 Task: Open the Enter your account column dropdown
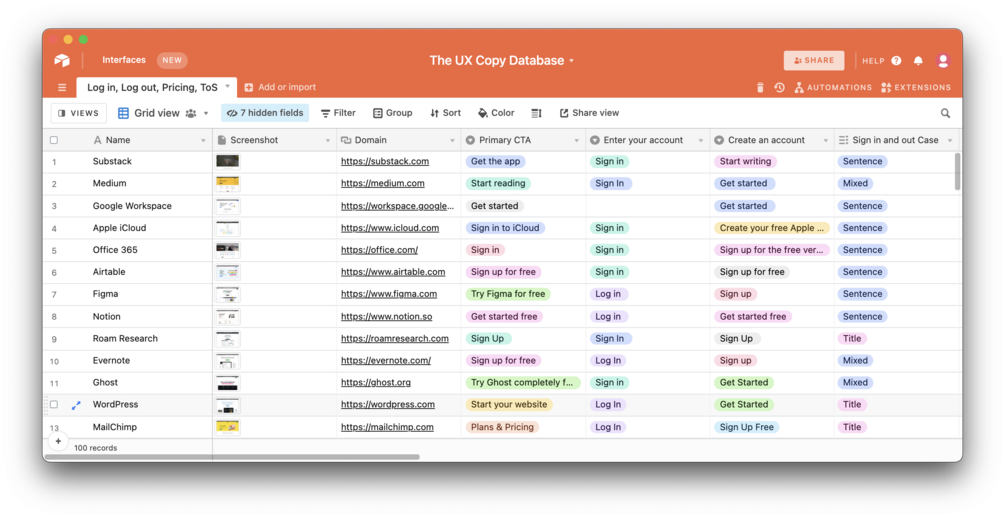pyautogui.click(x=701, y=140)
